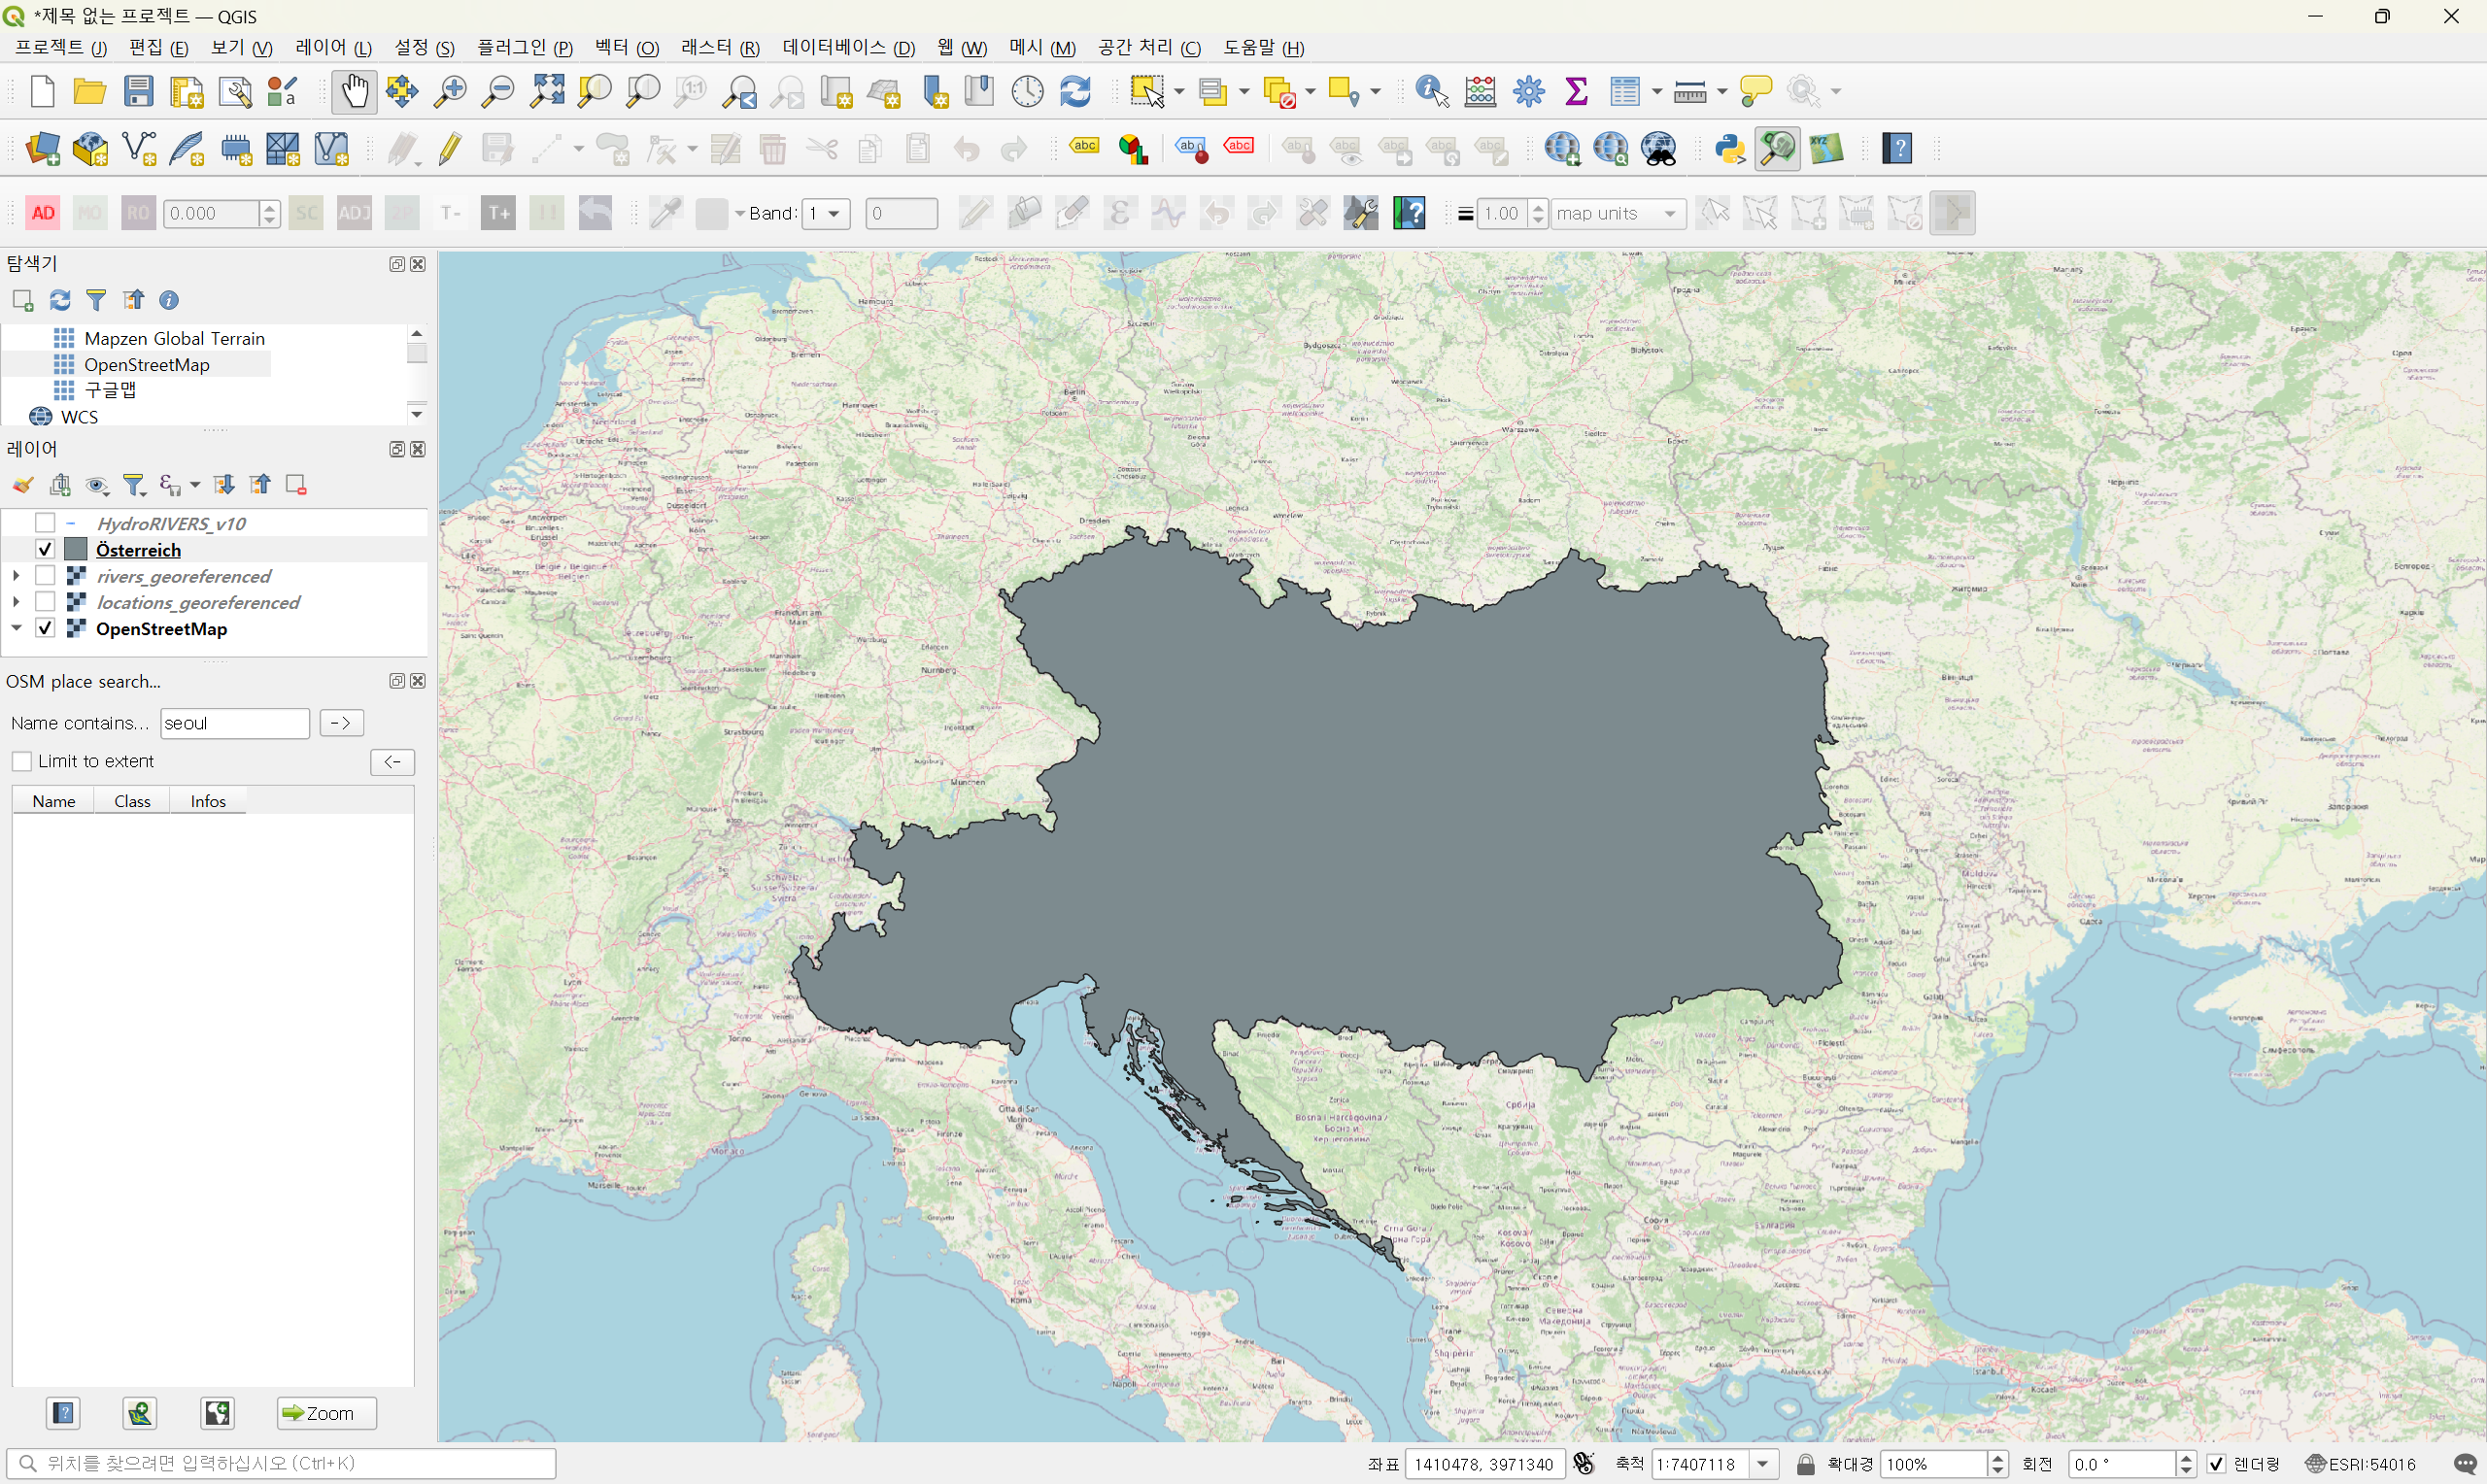Open the scale dropdown in status bar
This screenshot has height=1484, width=2487.
click(x=1763, y=1464)
